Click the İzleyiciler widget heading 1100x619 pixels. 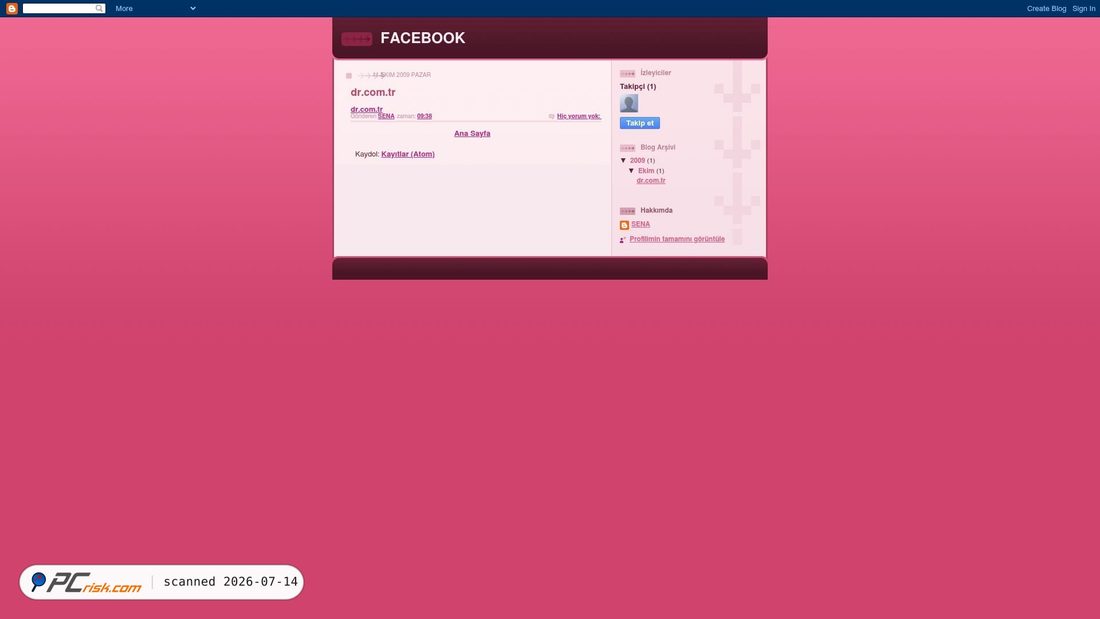pyautogui.click(x=655, y=72)
